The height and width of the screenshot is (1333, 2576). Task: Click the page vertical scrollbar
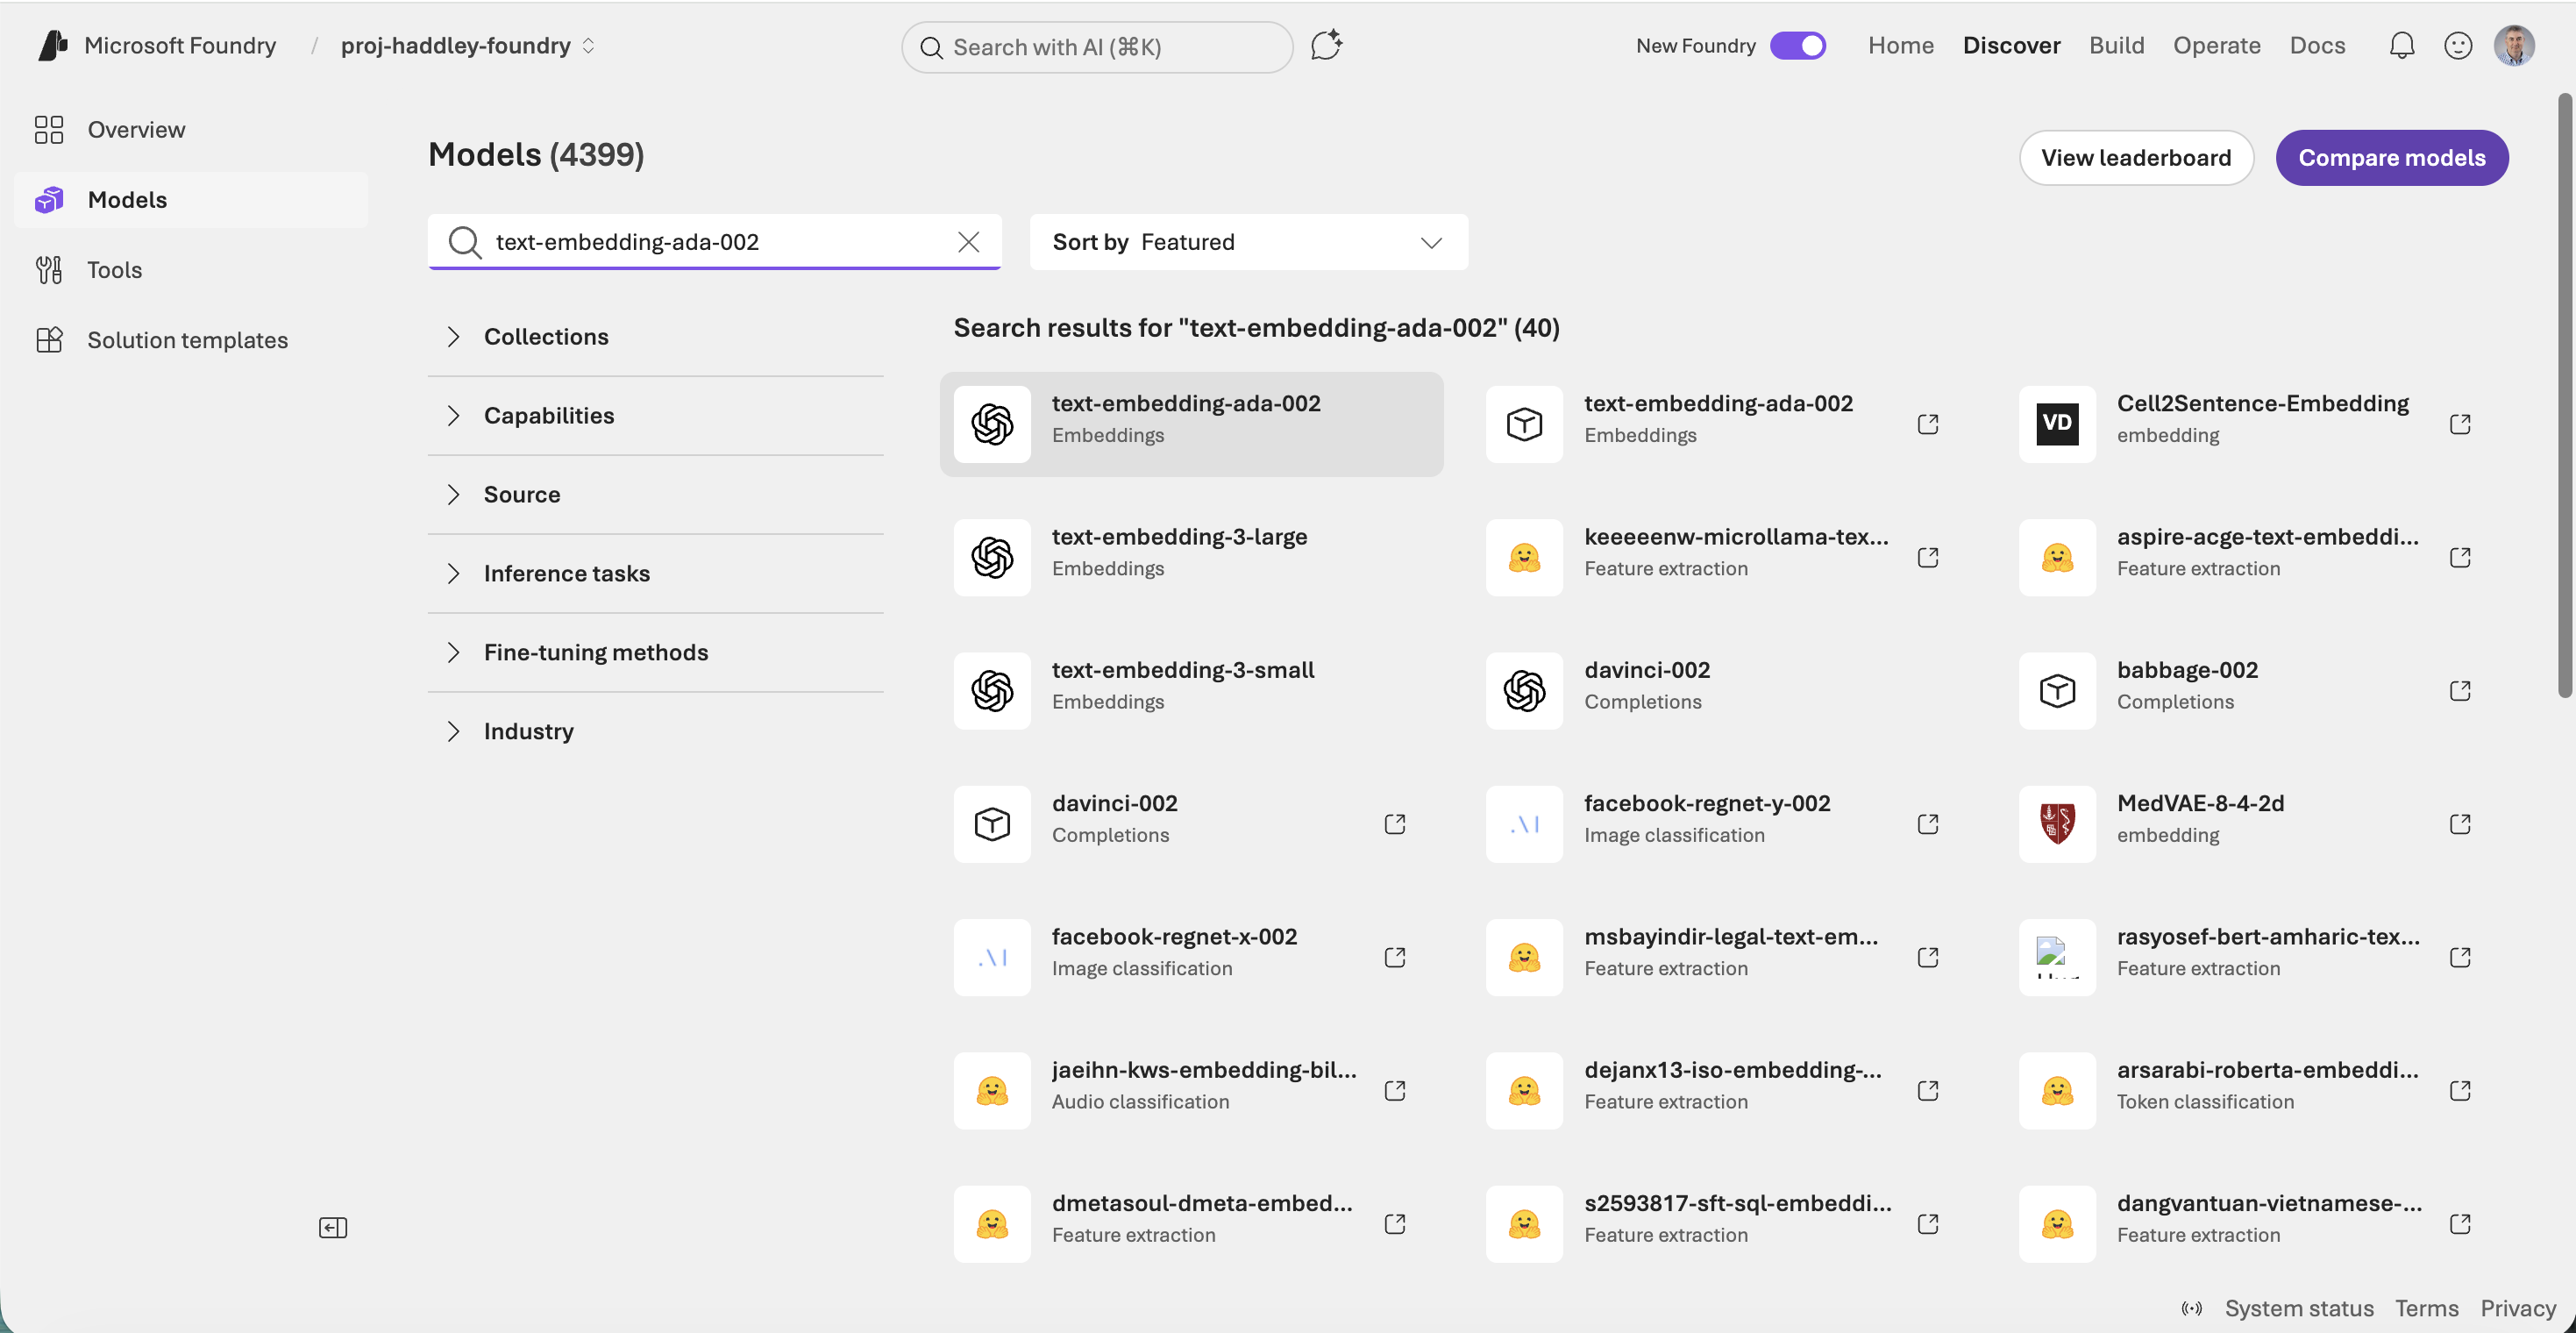2564,400
